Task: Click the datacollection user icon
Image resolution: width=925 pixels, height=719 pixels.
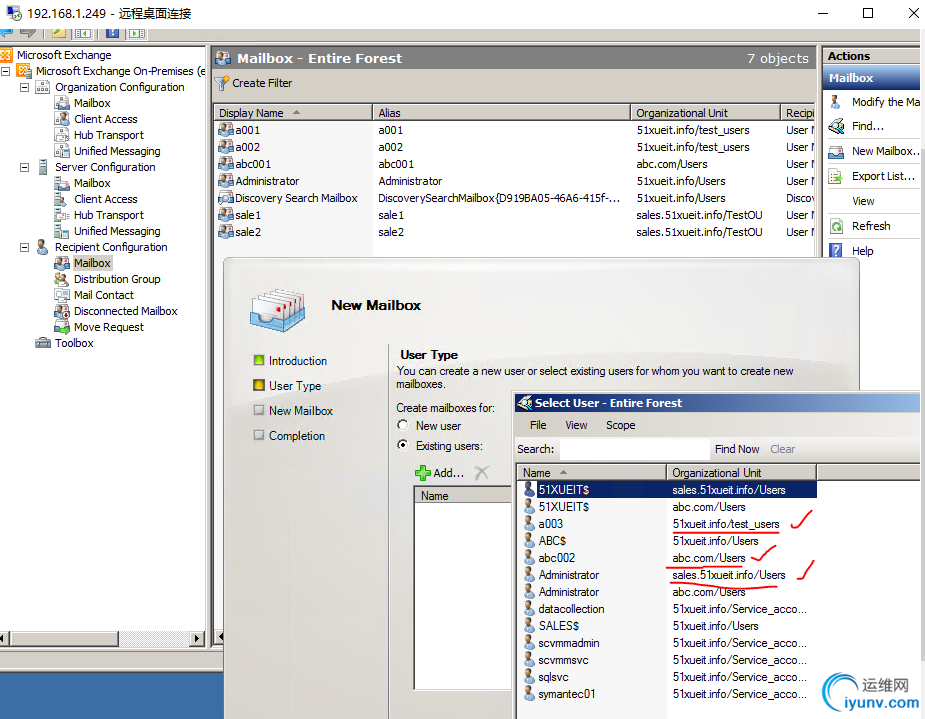Action: click(x=529, y=609)
